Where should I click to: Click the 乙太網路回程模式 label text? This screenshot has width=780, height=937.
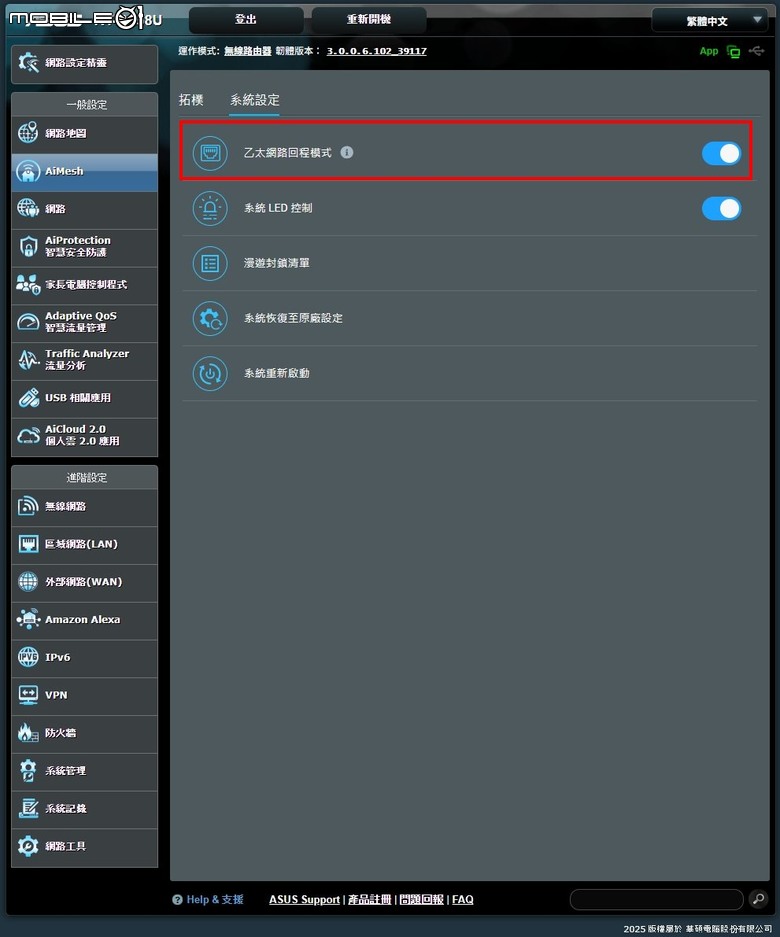coord(287,153)
